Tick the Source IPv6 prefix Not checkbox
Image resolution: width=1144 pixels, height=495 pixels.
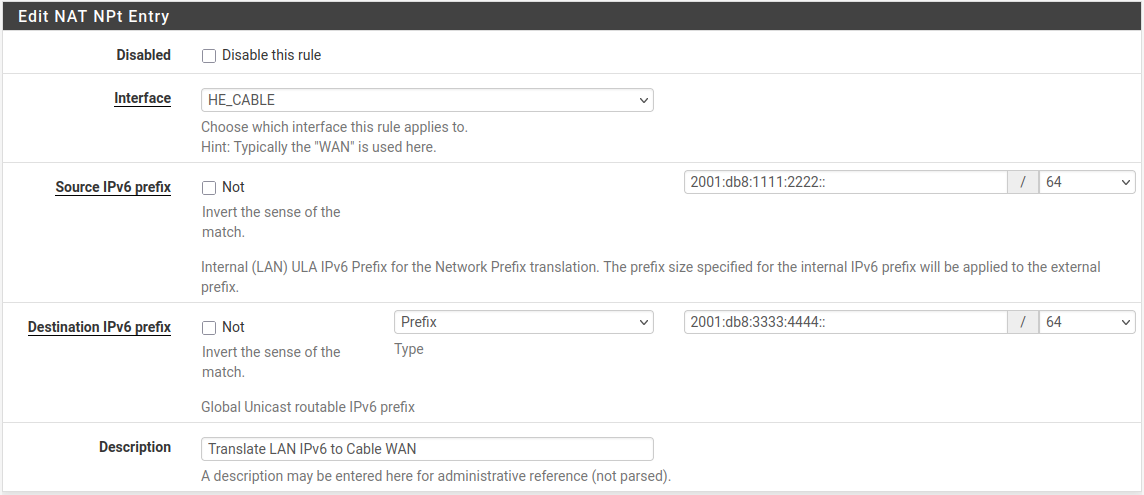(x=209, y=188)
